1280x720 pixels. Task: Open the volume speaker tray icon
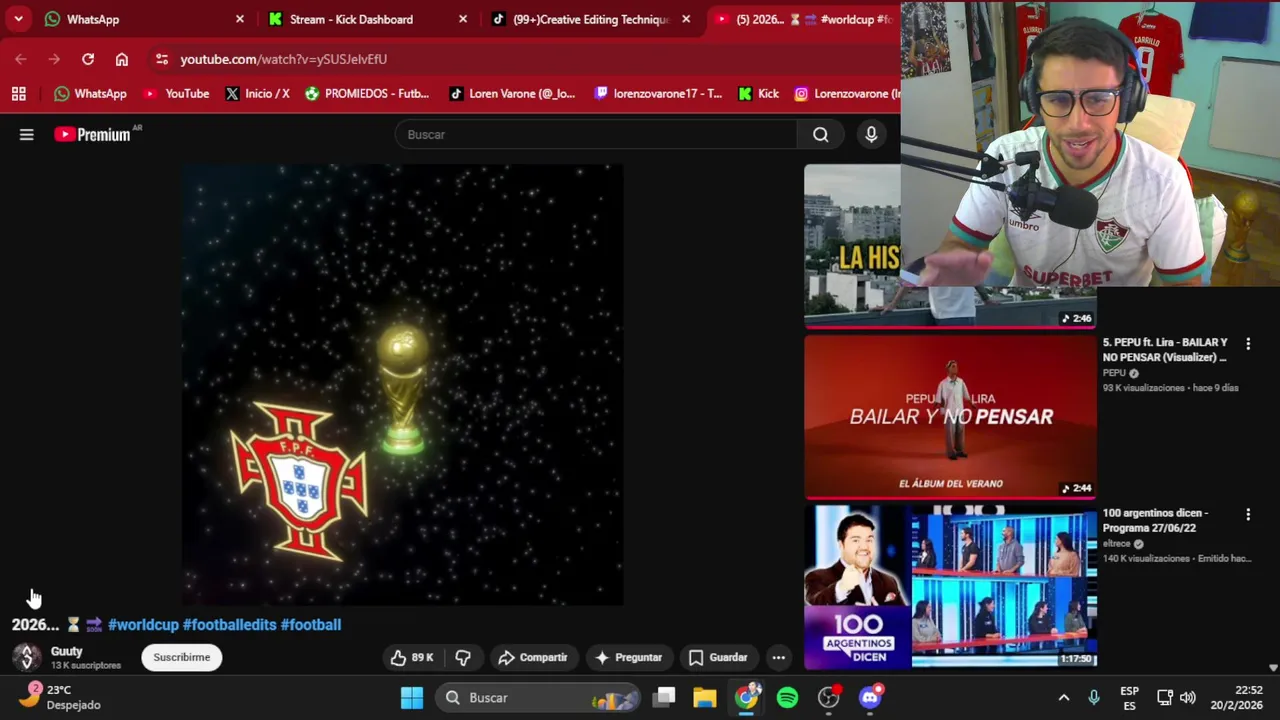click(1188, 698)
